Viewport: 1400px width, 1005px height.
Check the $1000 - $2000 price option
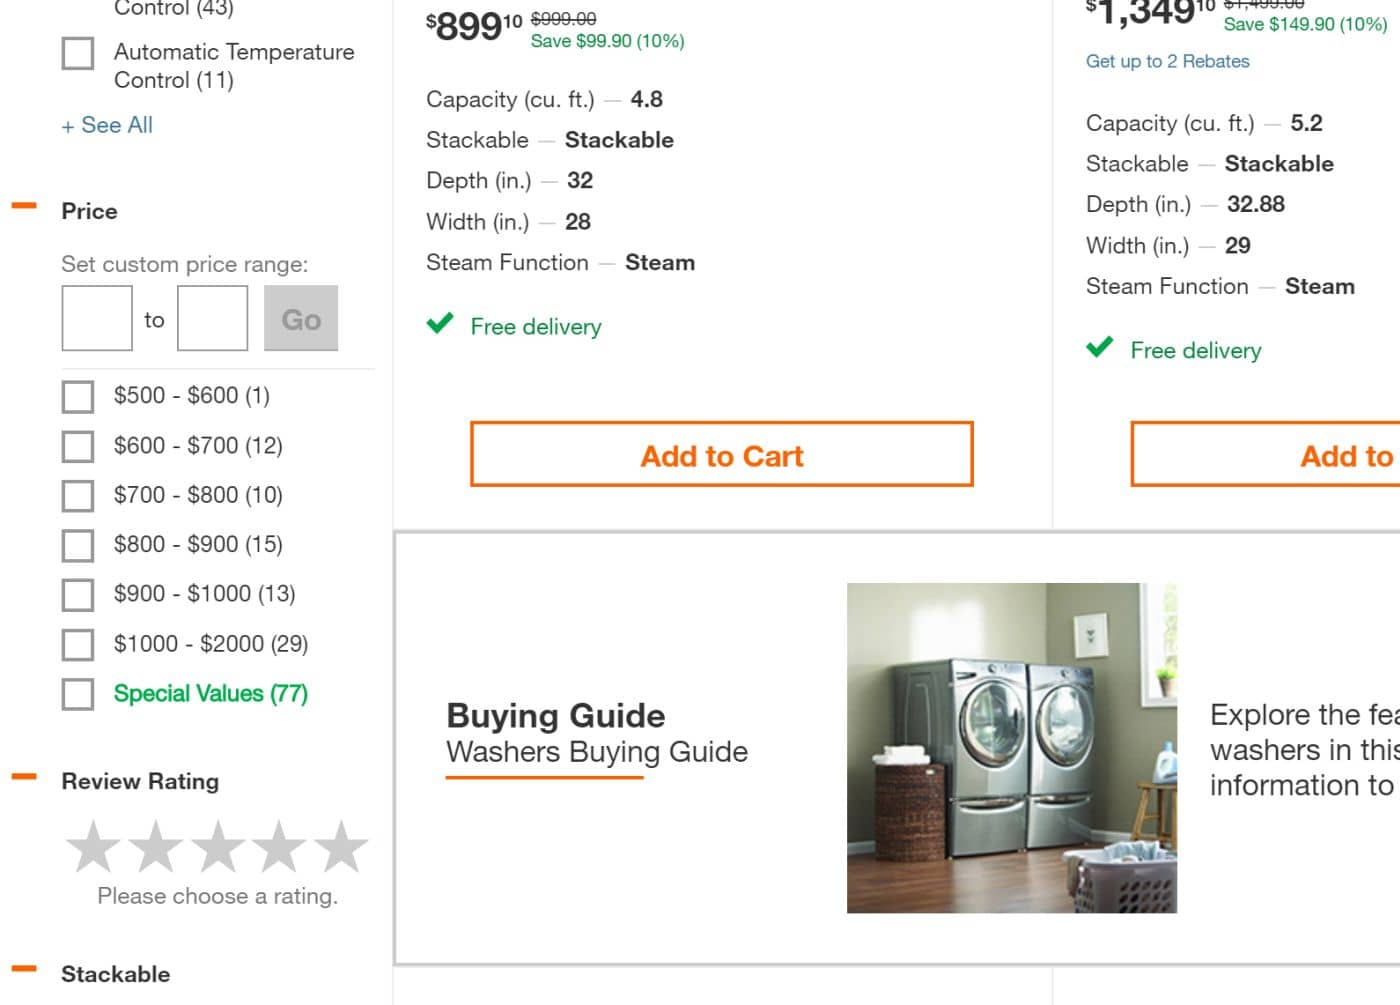coord(78,645)
